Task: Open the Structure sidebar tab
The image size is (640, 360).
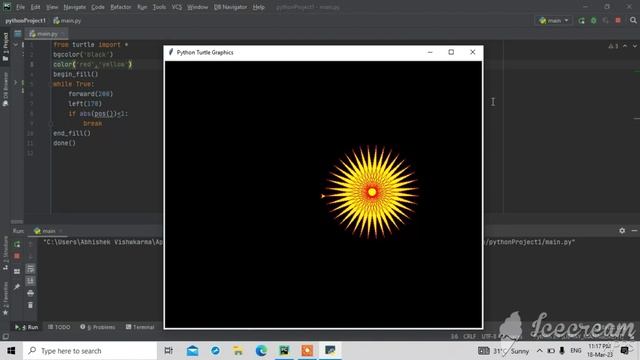Action: (5, 253)
